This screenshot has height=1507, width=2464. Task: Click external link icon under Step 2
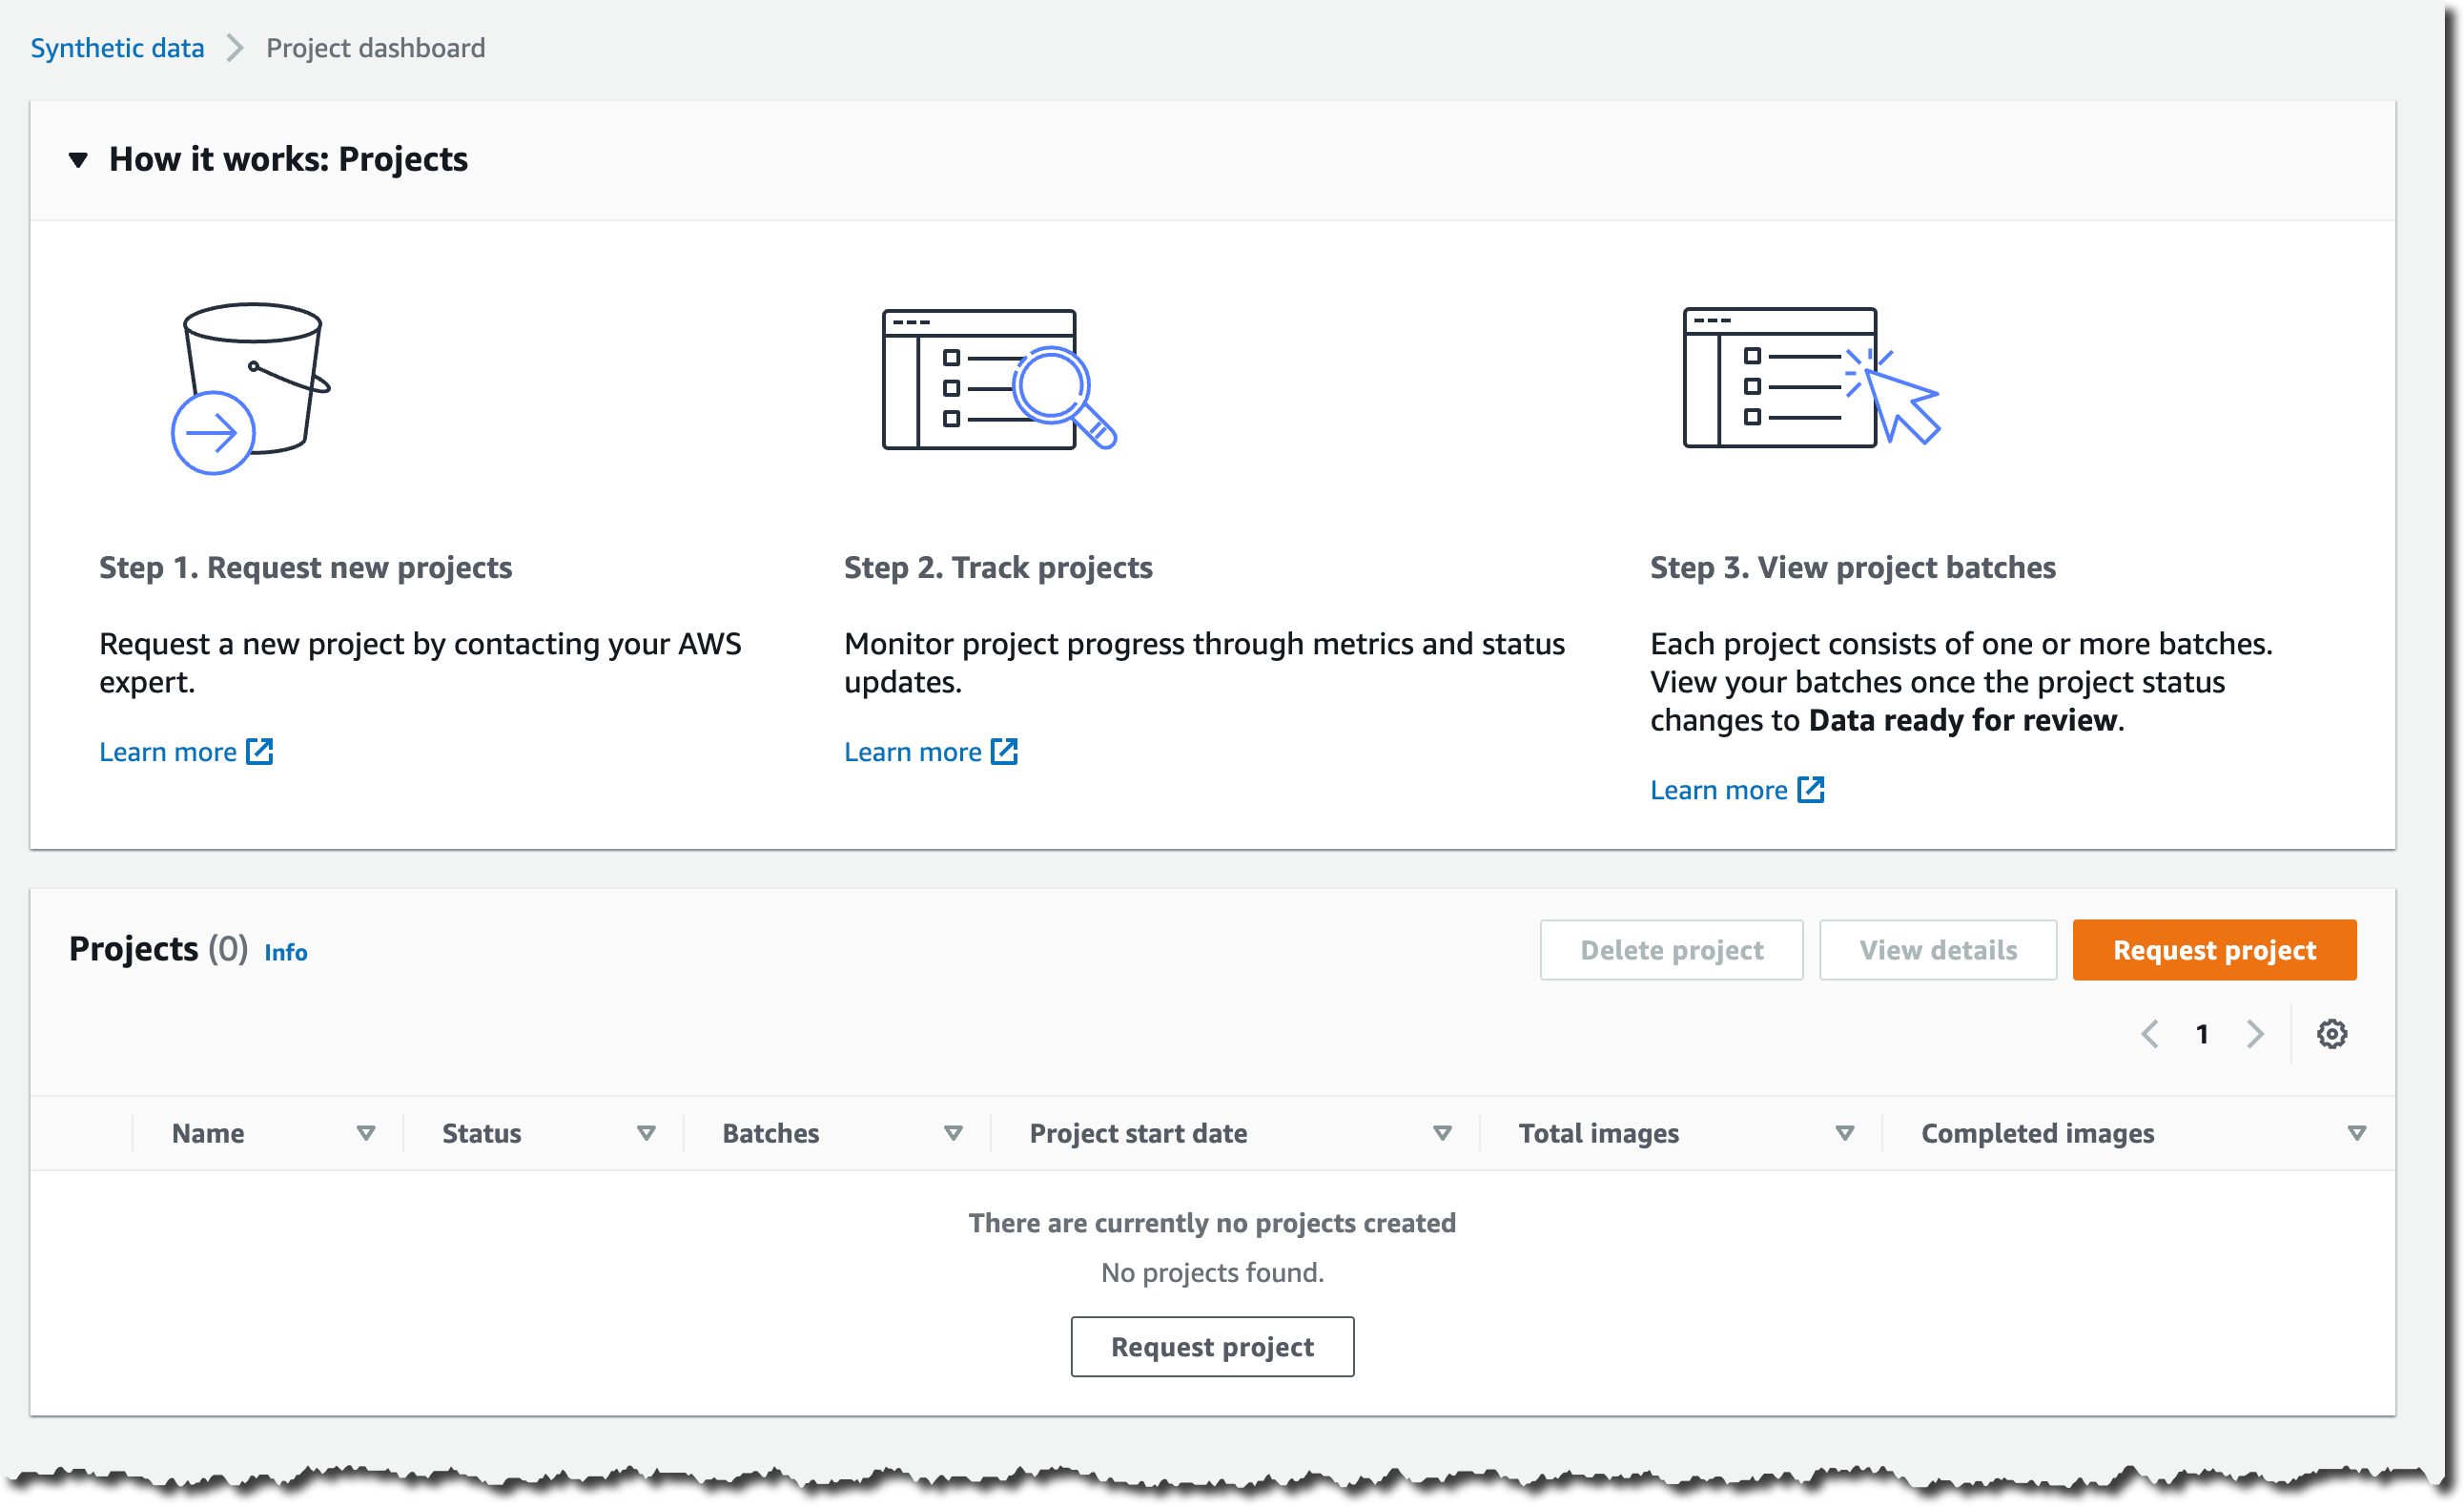coord(1004,752)
